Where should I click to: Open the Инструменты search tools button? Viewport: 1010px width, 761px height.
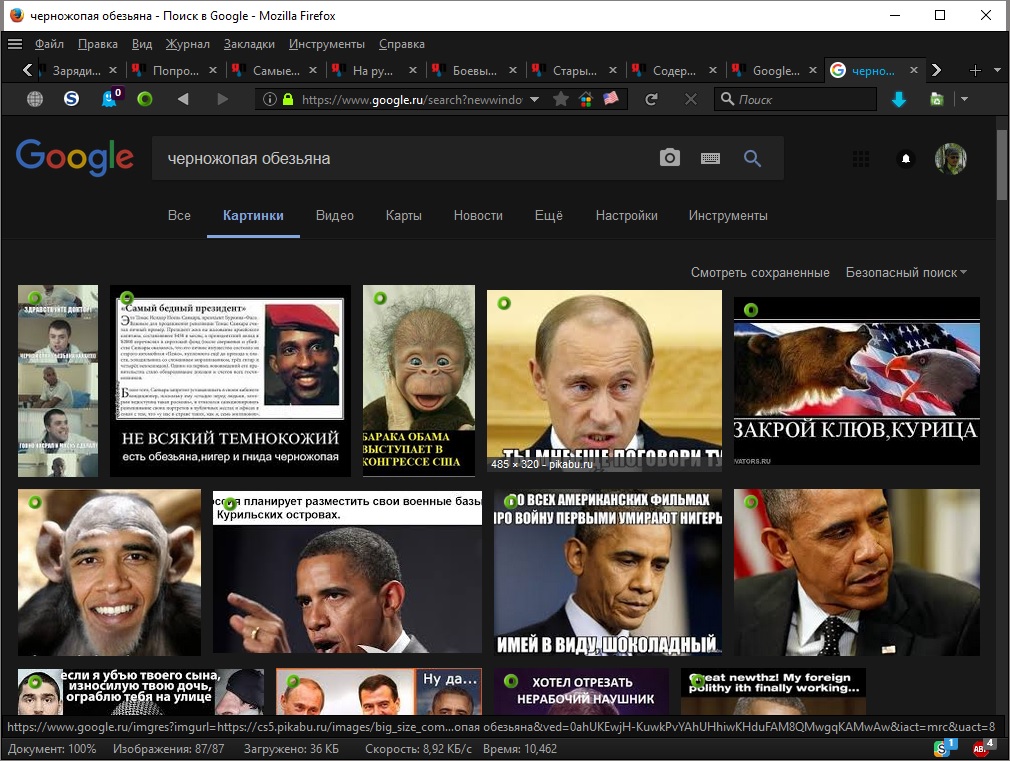[728, 215]
